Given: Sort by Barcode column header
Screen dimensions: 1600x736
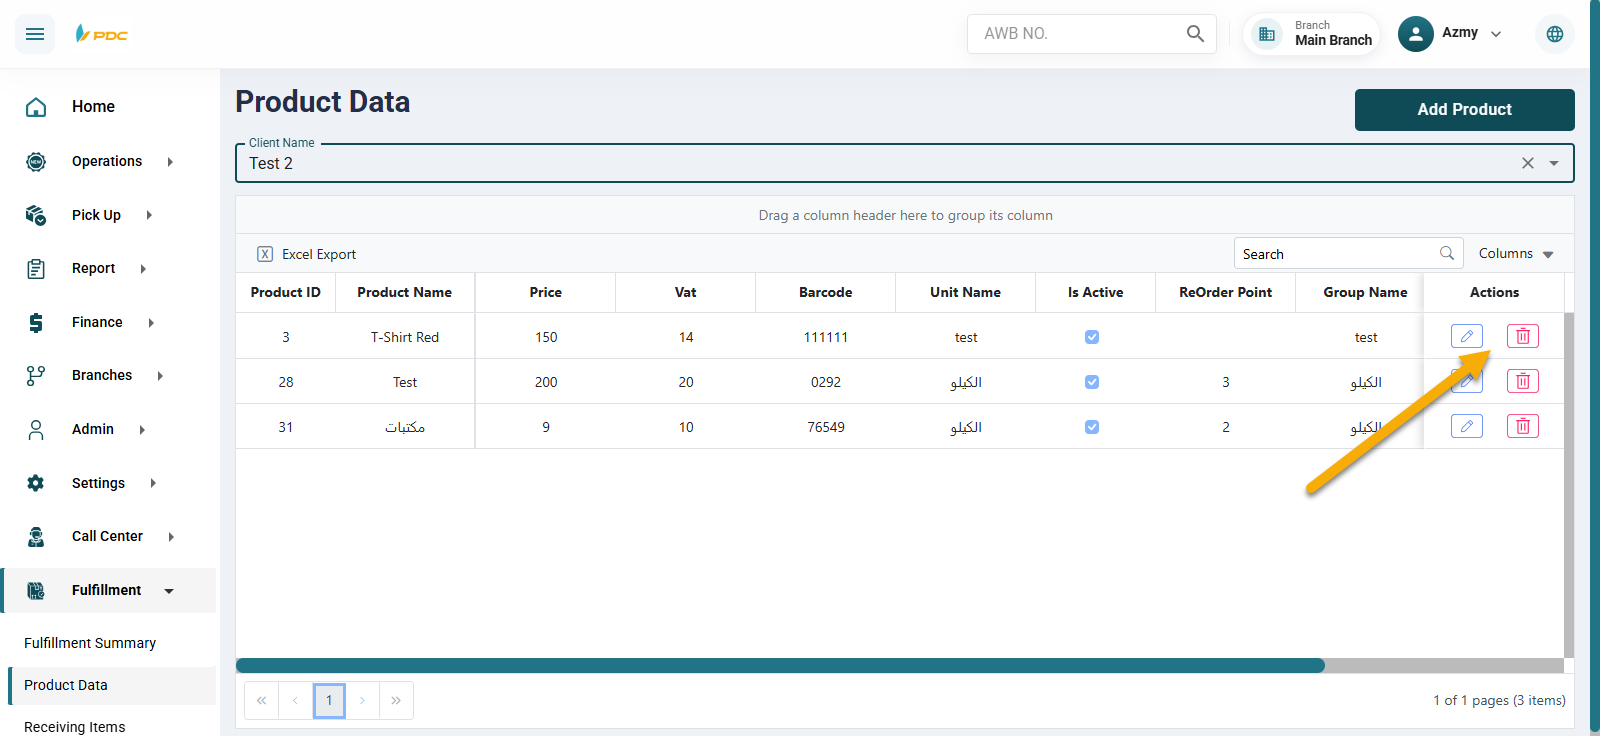Looking at the screenshot, I should coord(826,292).
